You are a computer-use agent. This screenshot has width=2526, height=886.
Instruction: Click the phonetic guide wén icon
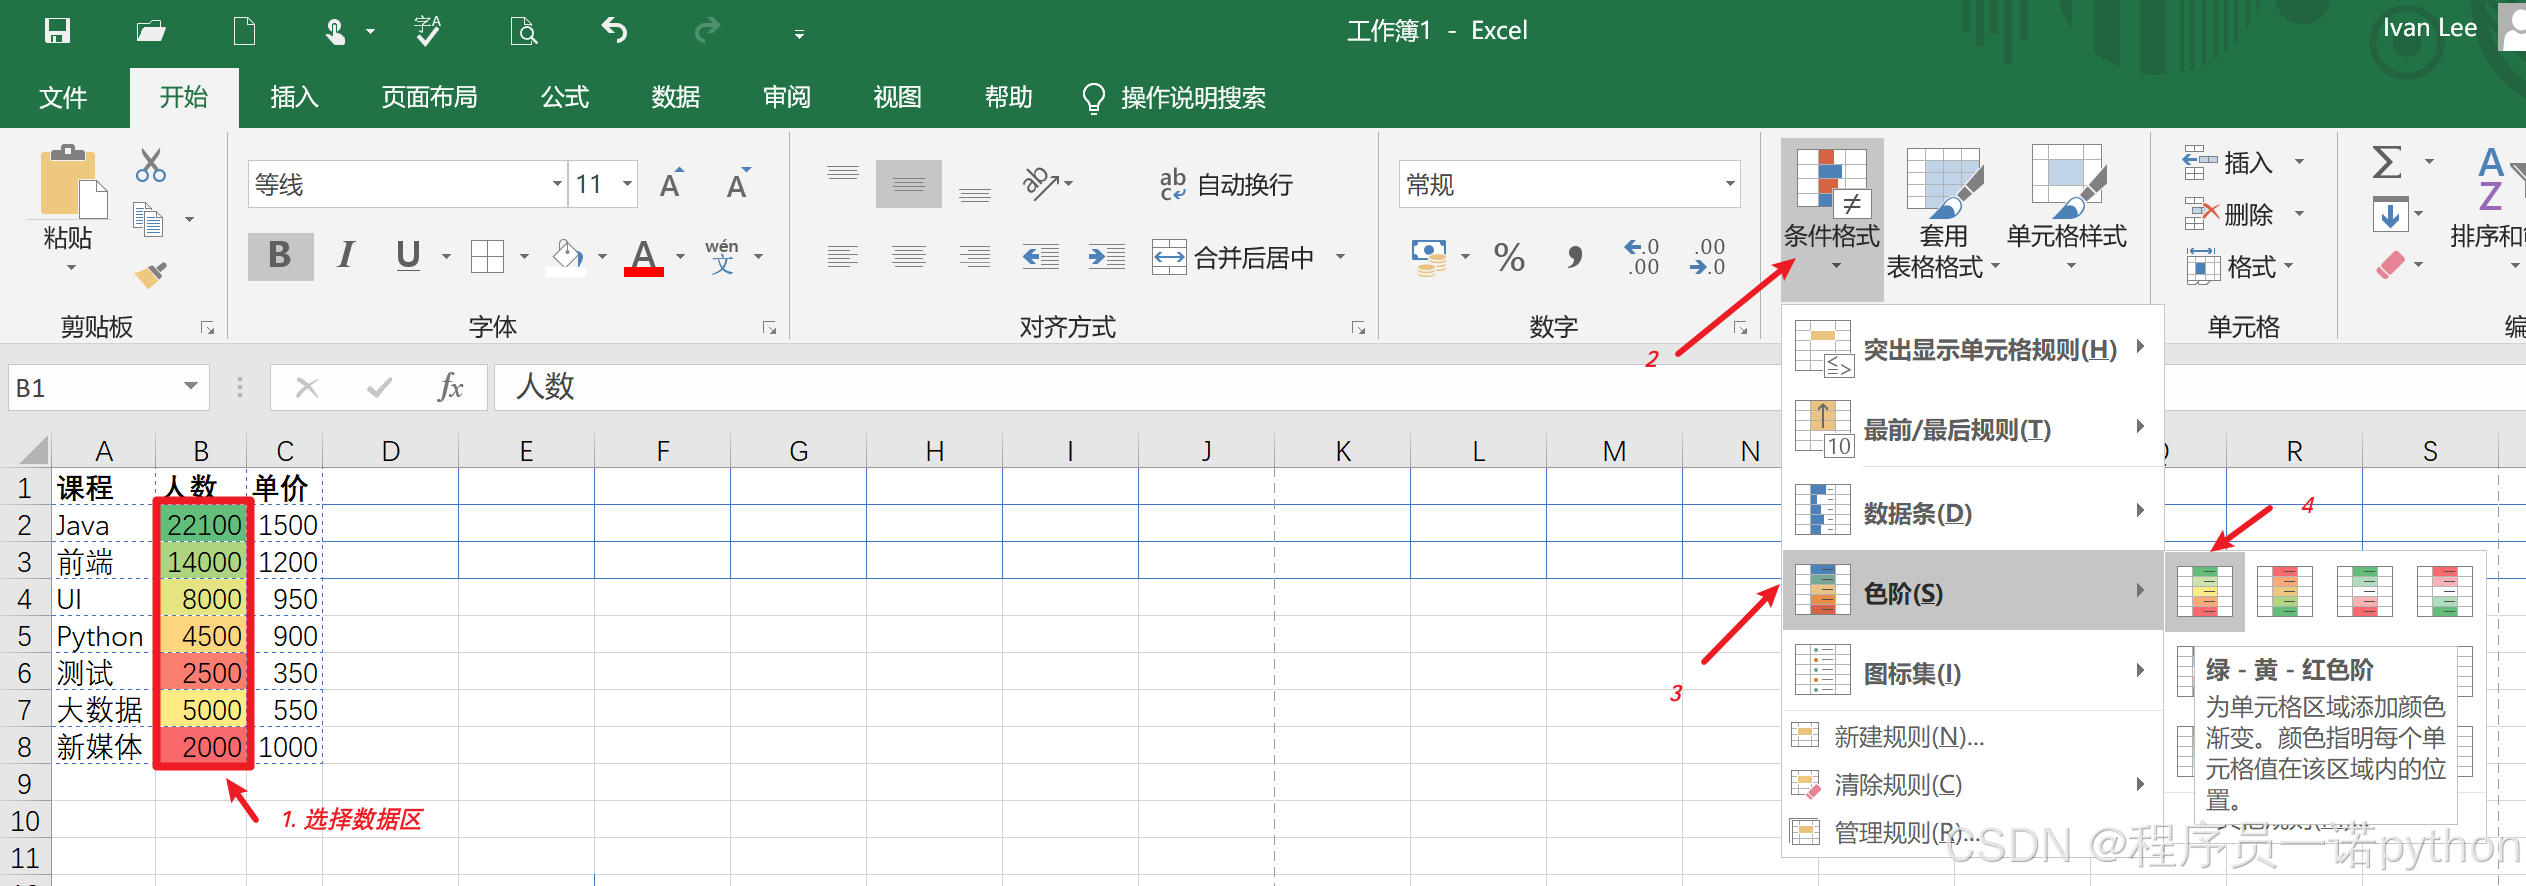[x=722, y=256]
